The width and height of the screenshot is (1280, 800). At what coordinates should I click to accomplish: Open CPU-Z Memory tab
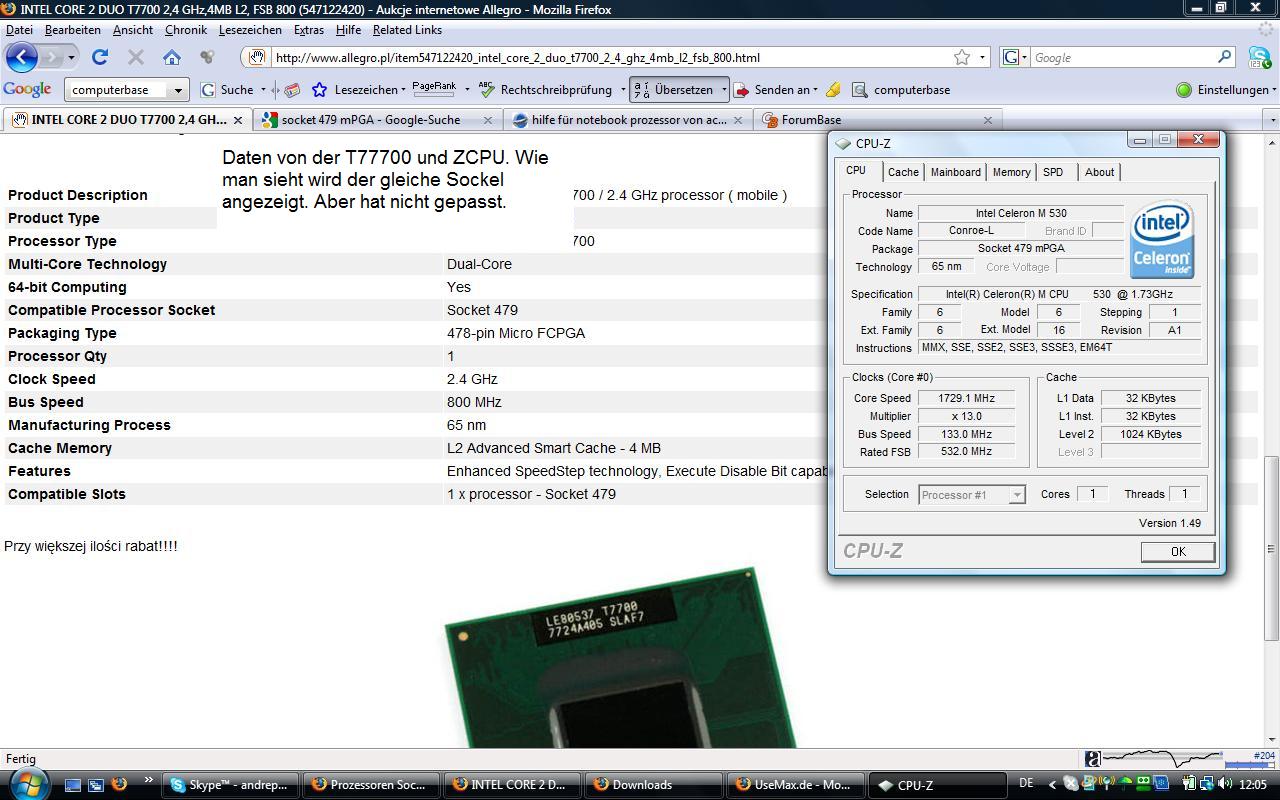[1011, 172]
